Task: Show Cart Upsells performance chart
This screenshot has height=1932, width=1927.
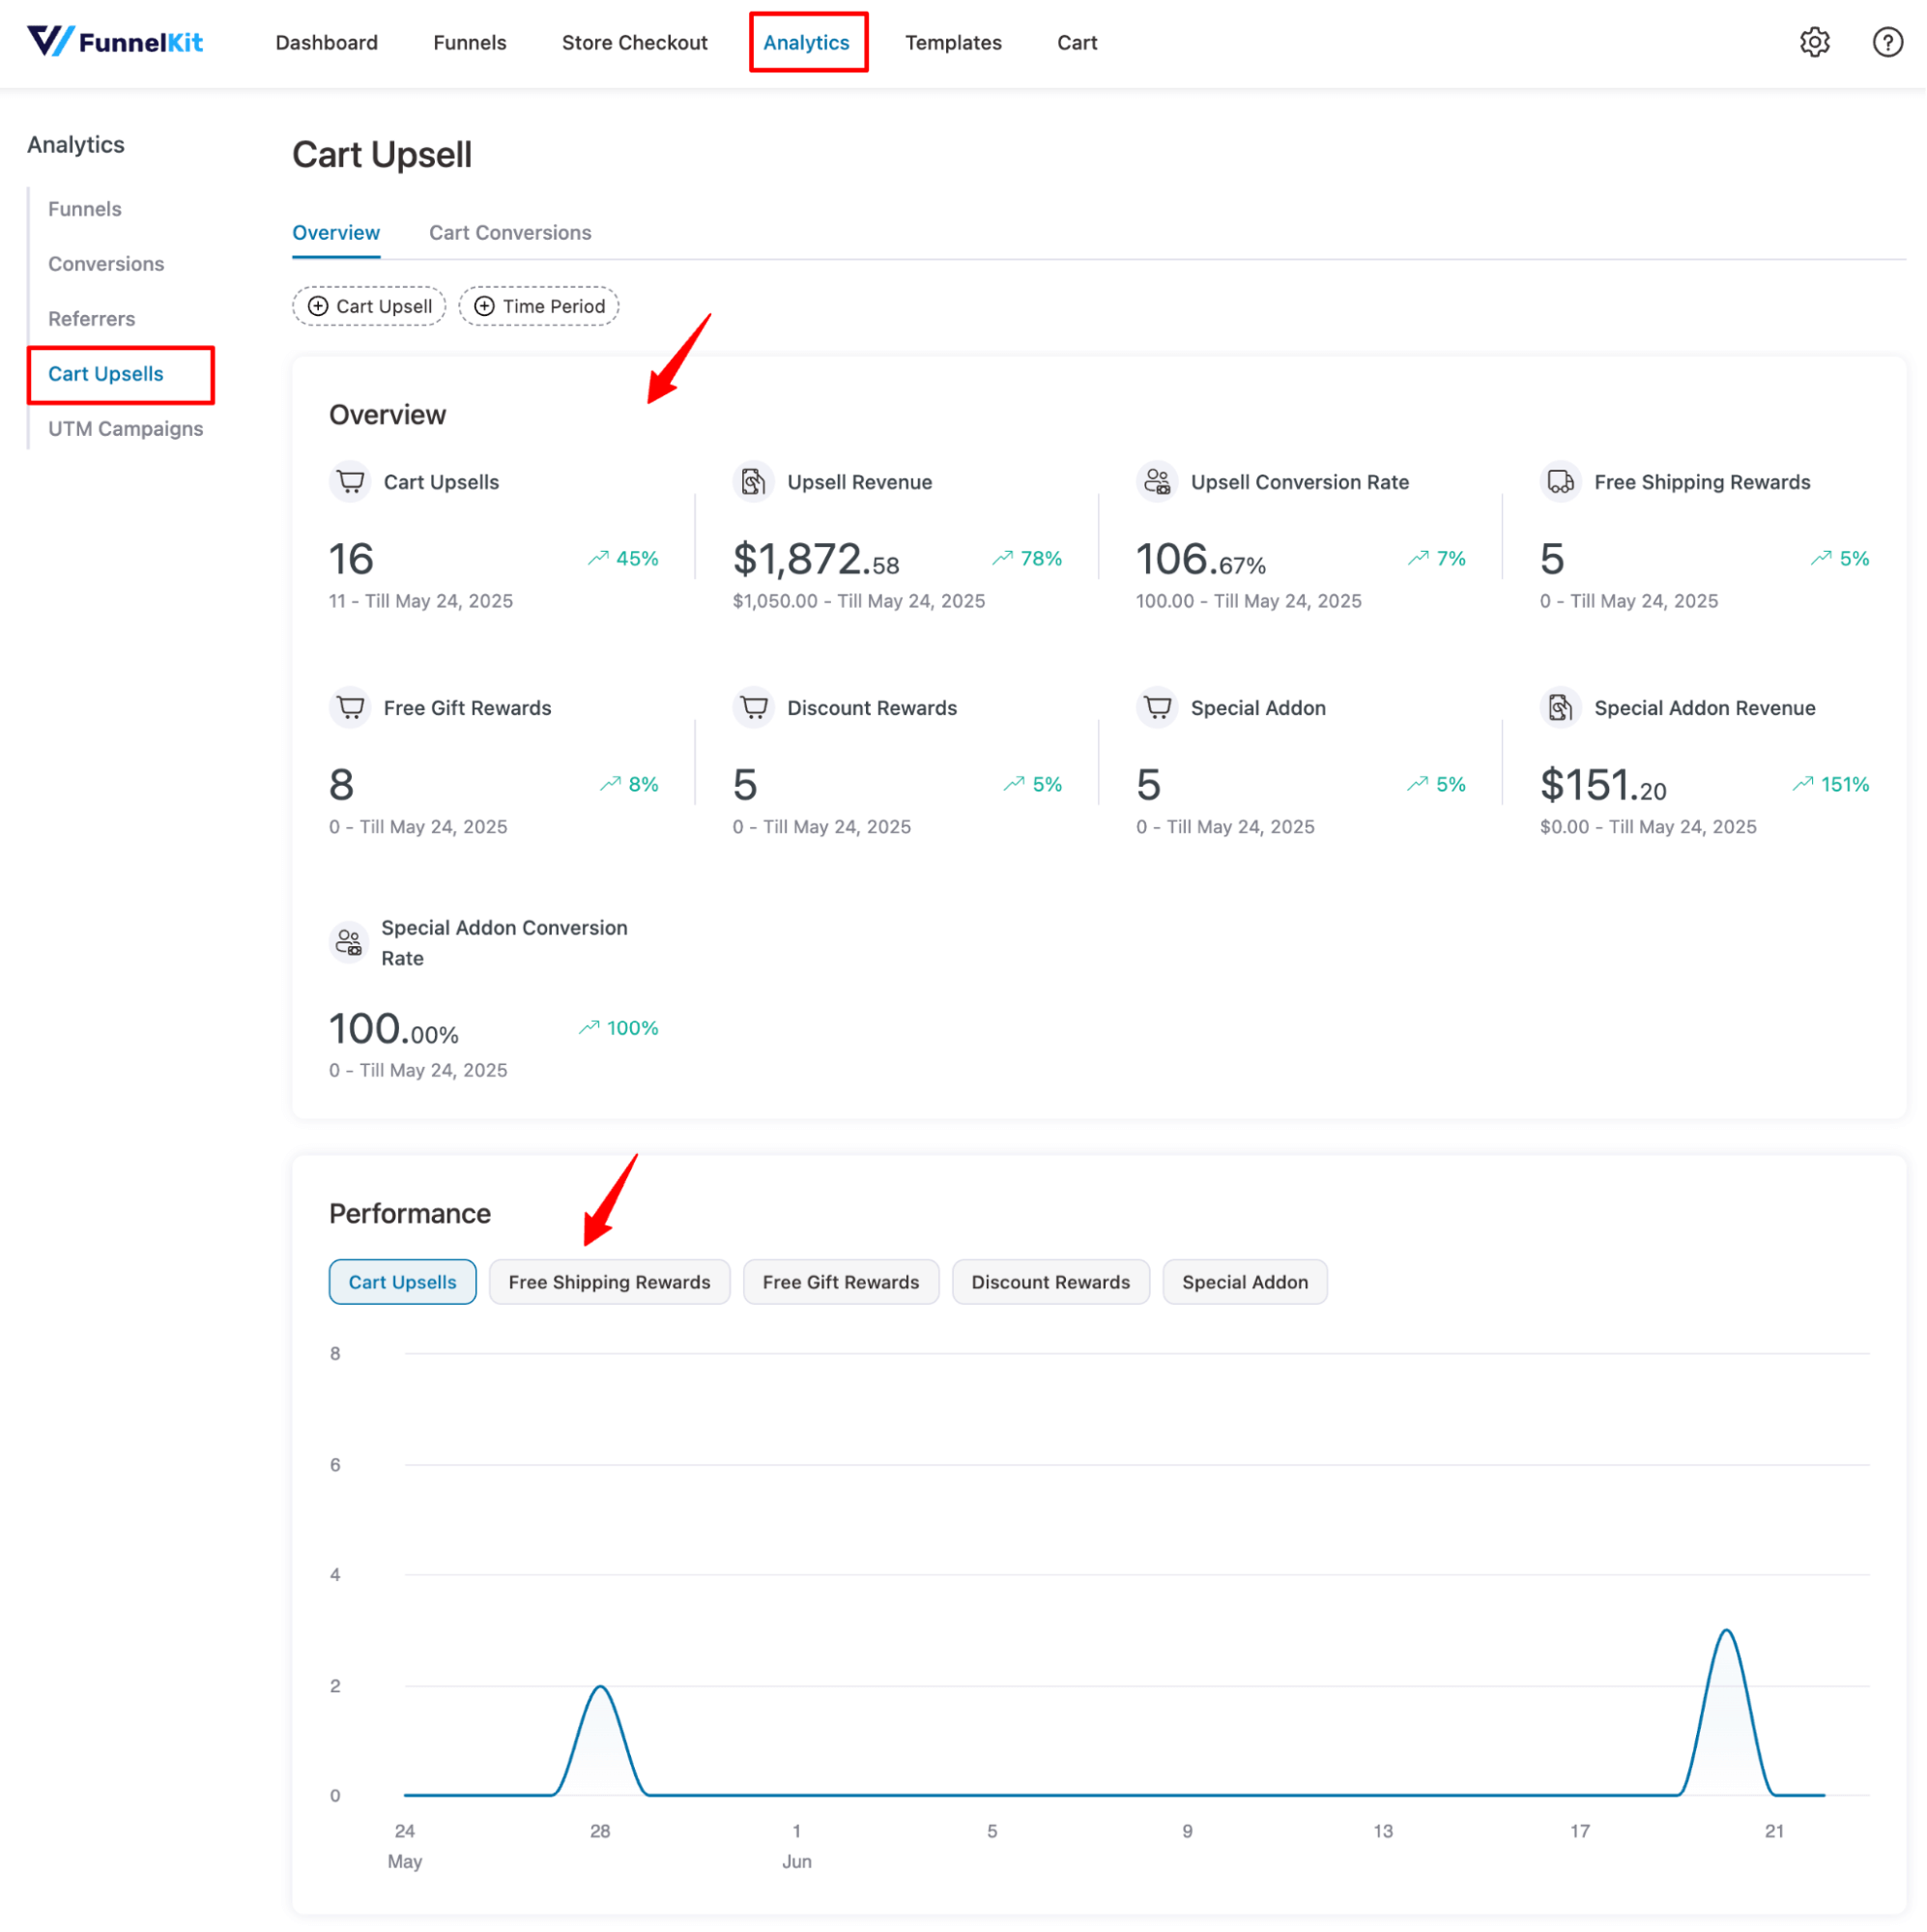Action: pos(402,1282)
